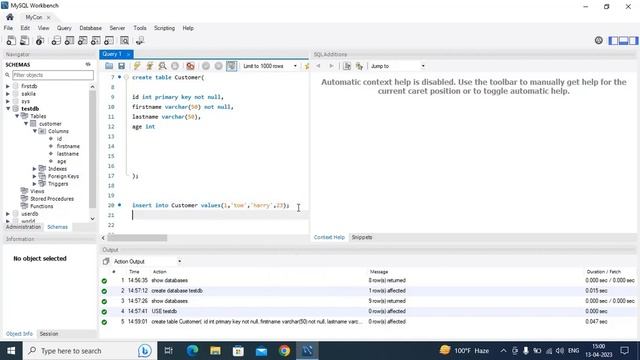Expand the firstdb schema node
The image size is (640, 360).
pos(8,86)
